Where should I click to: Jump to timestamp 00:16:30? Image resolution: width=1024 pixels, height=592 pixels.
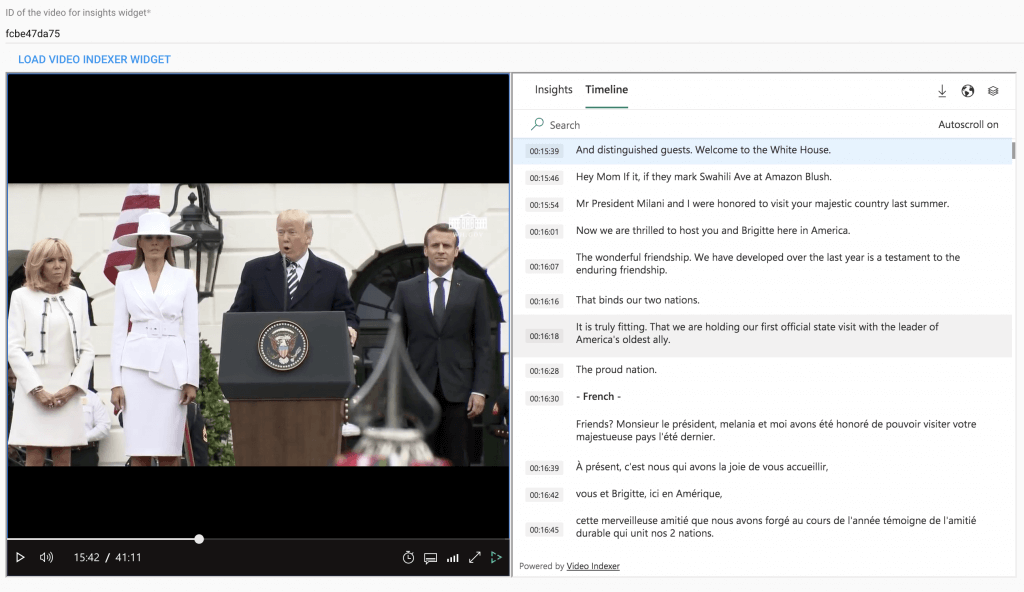pyautogui.click(x=544, y=398)
